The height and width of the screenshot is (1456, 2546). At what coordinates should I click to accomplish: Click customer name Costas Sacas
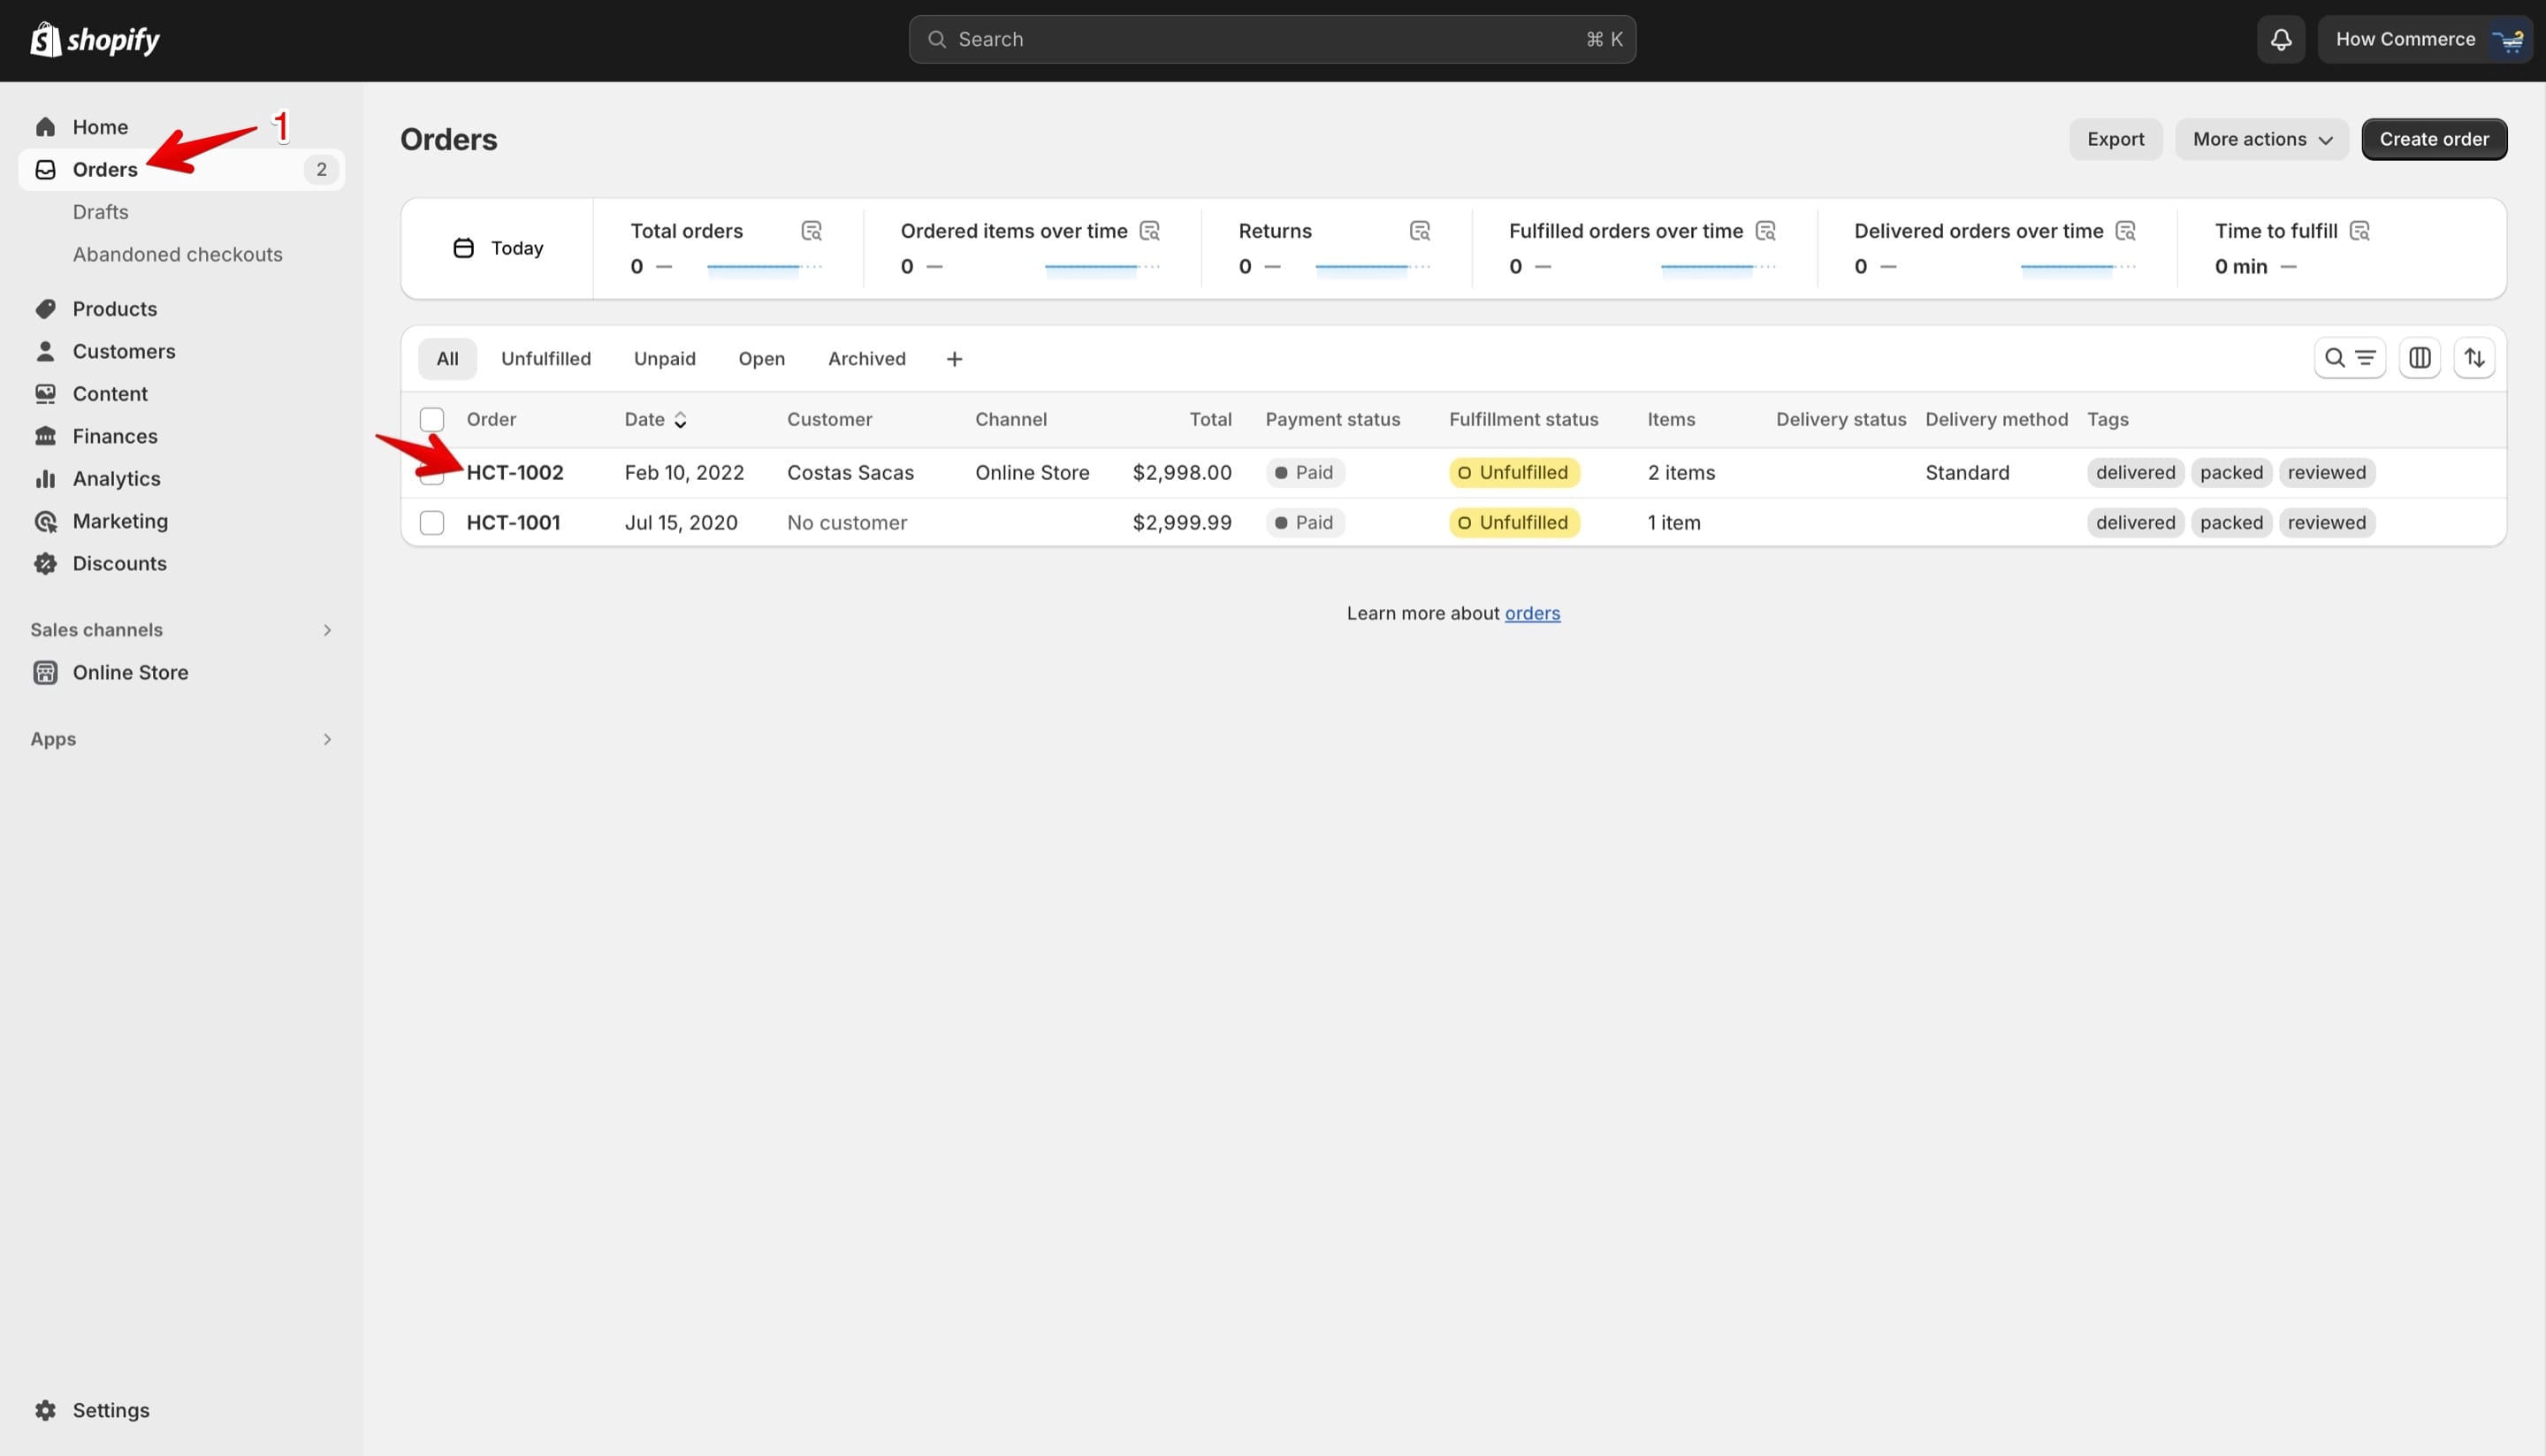pyautogui.click(x=850, y=473)
